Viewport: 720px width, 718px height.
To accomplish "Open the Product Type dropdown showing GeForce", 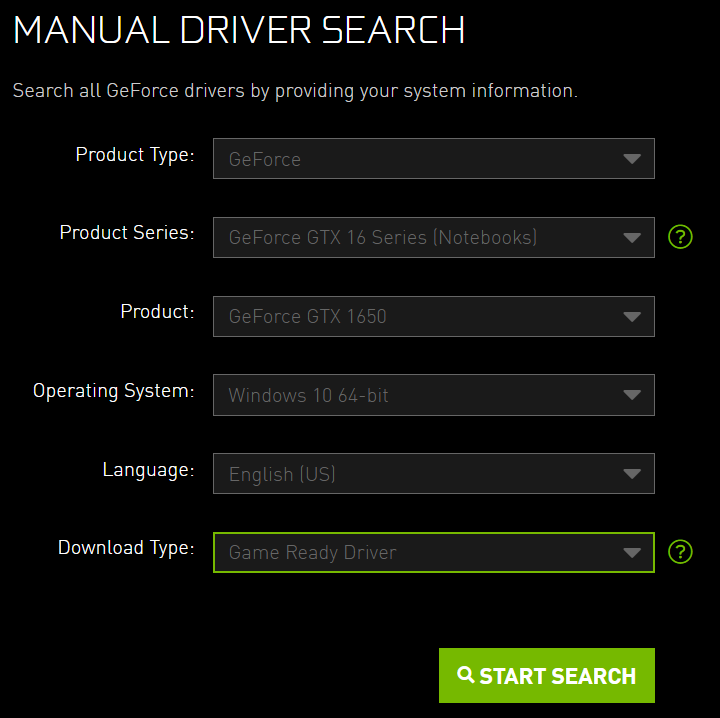I will coord(433,158).
